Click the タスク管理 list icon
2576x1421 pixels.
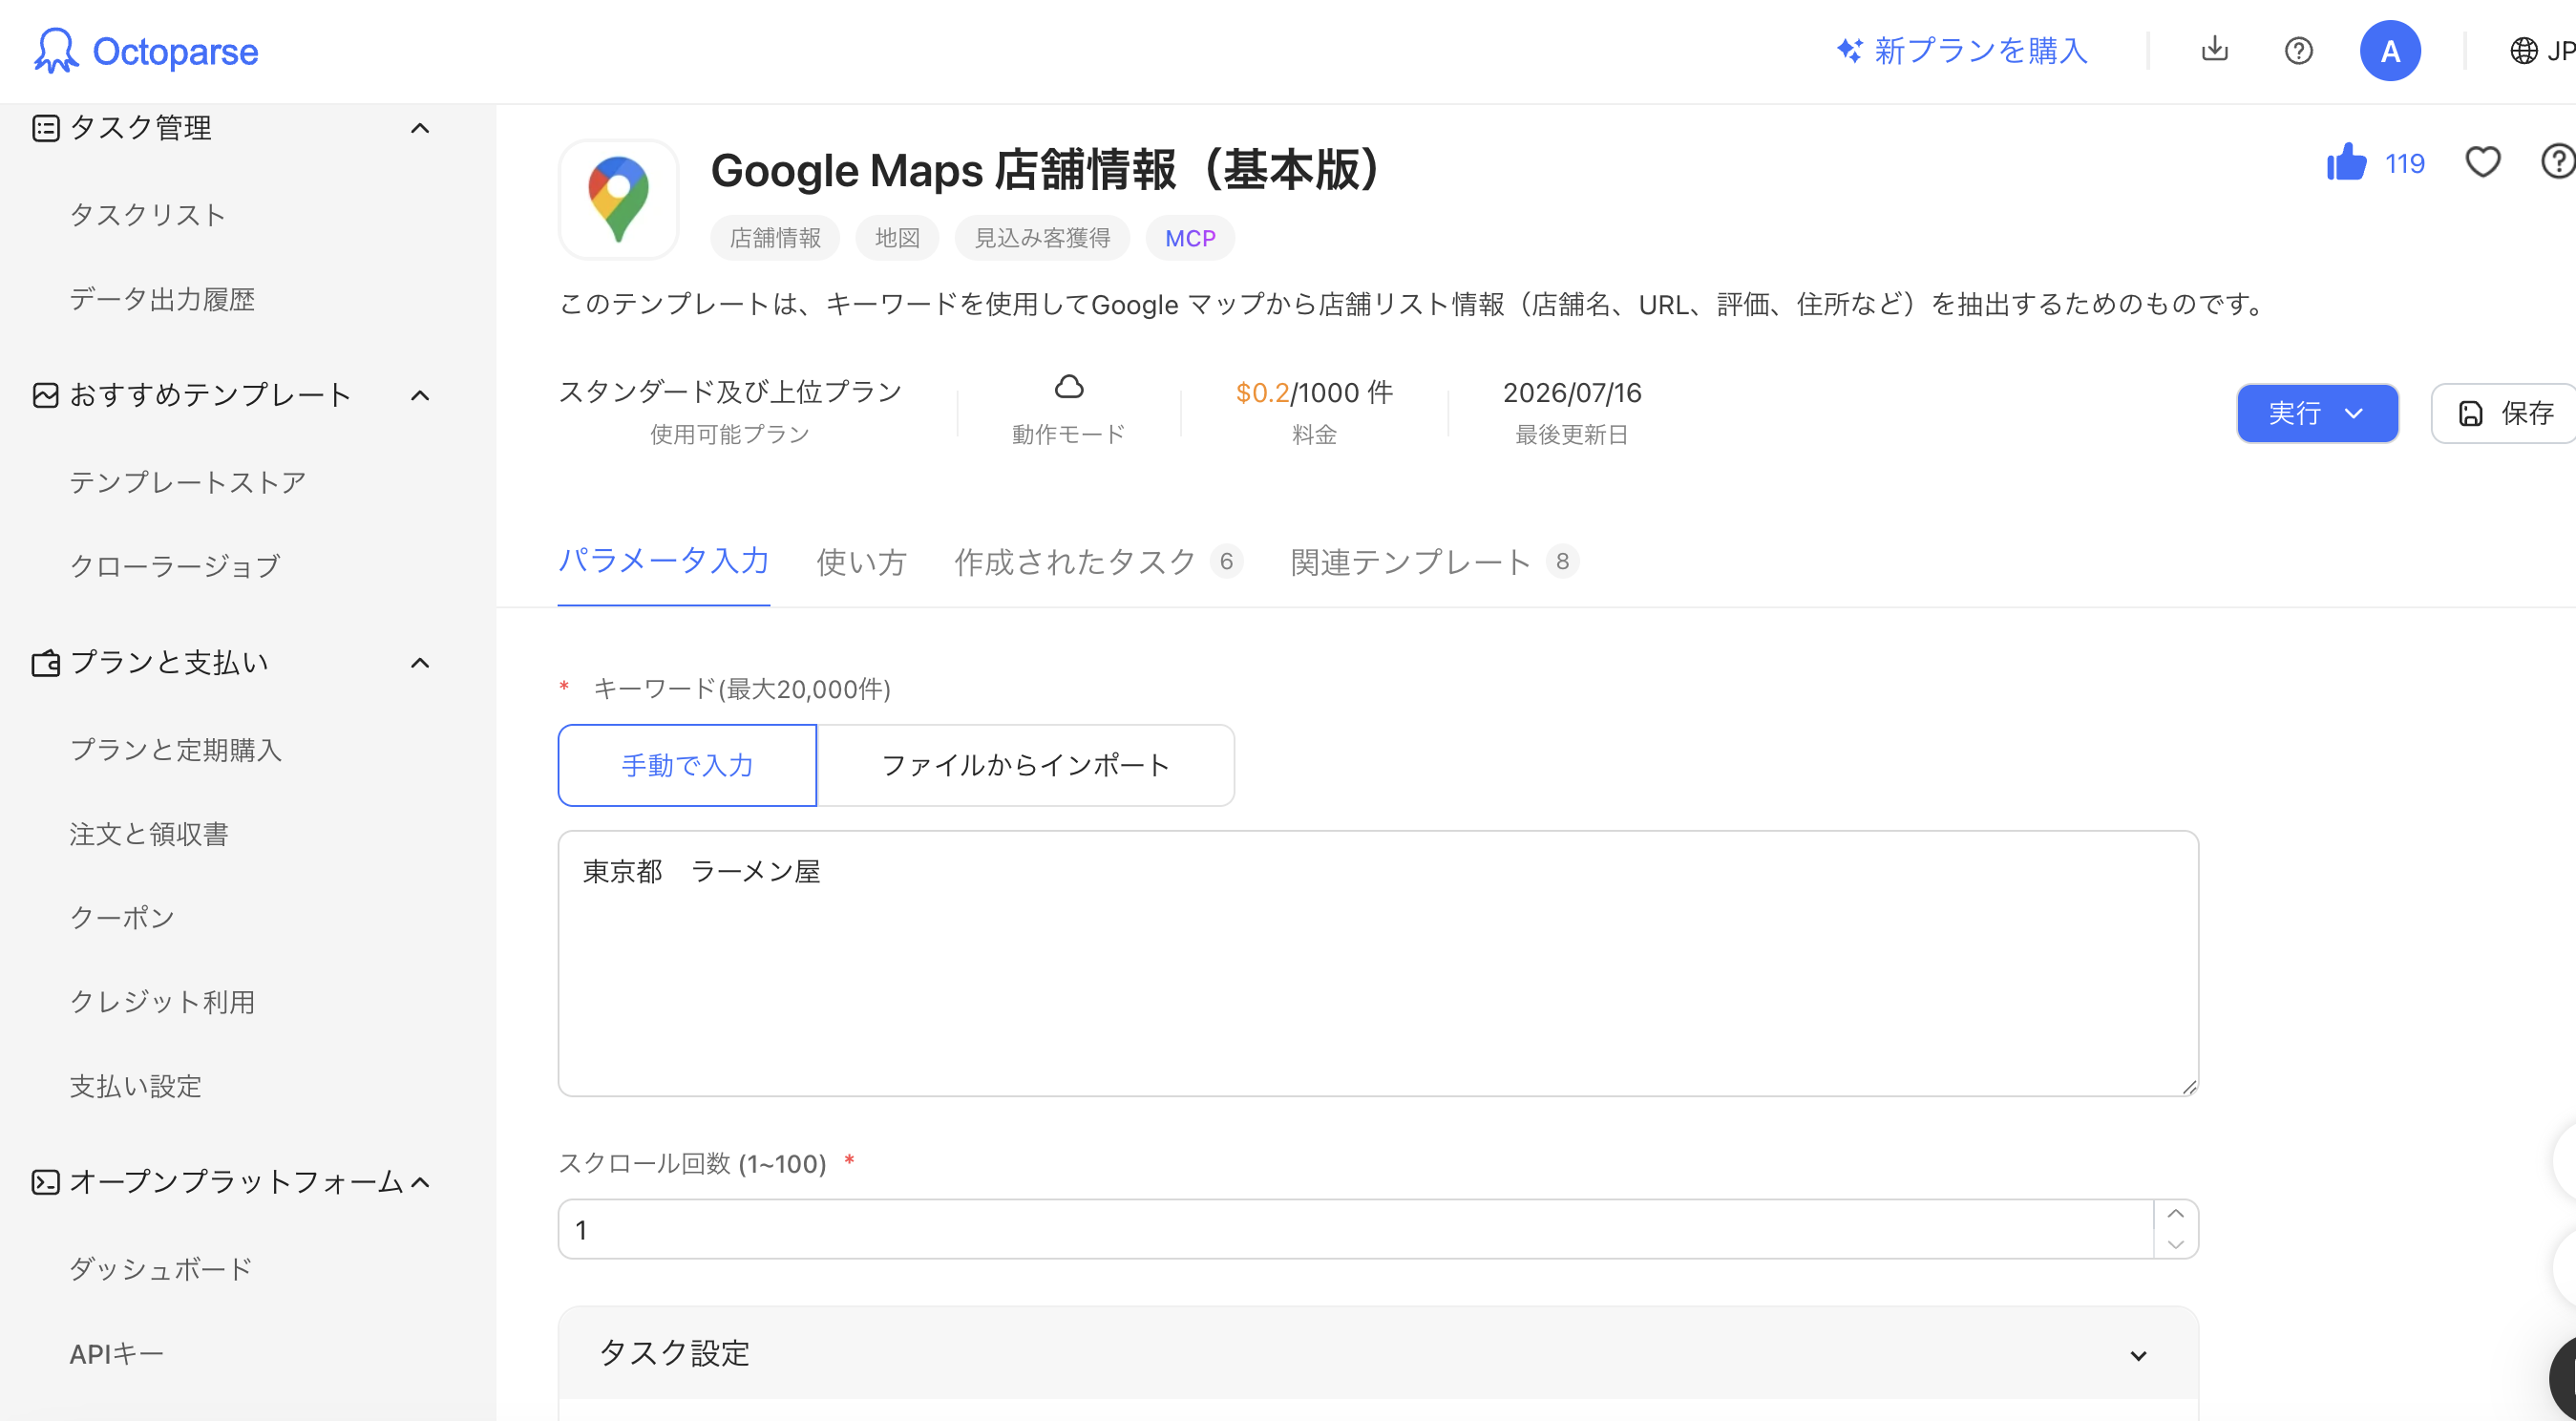pos(45,128)
